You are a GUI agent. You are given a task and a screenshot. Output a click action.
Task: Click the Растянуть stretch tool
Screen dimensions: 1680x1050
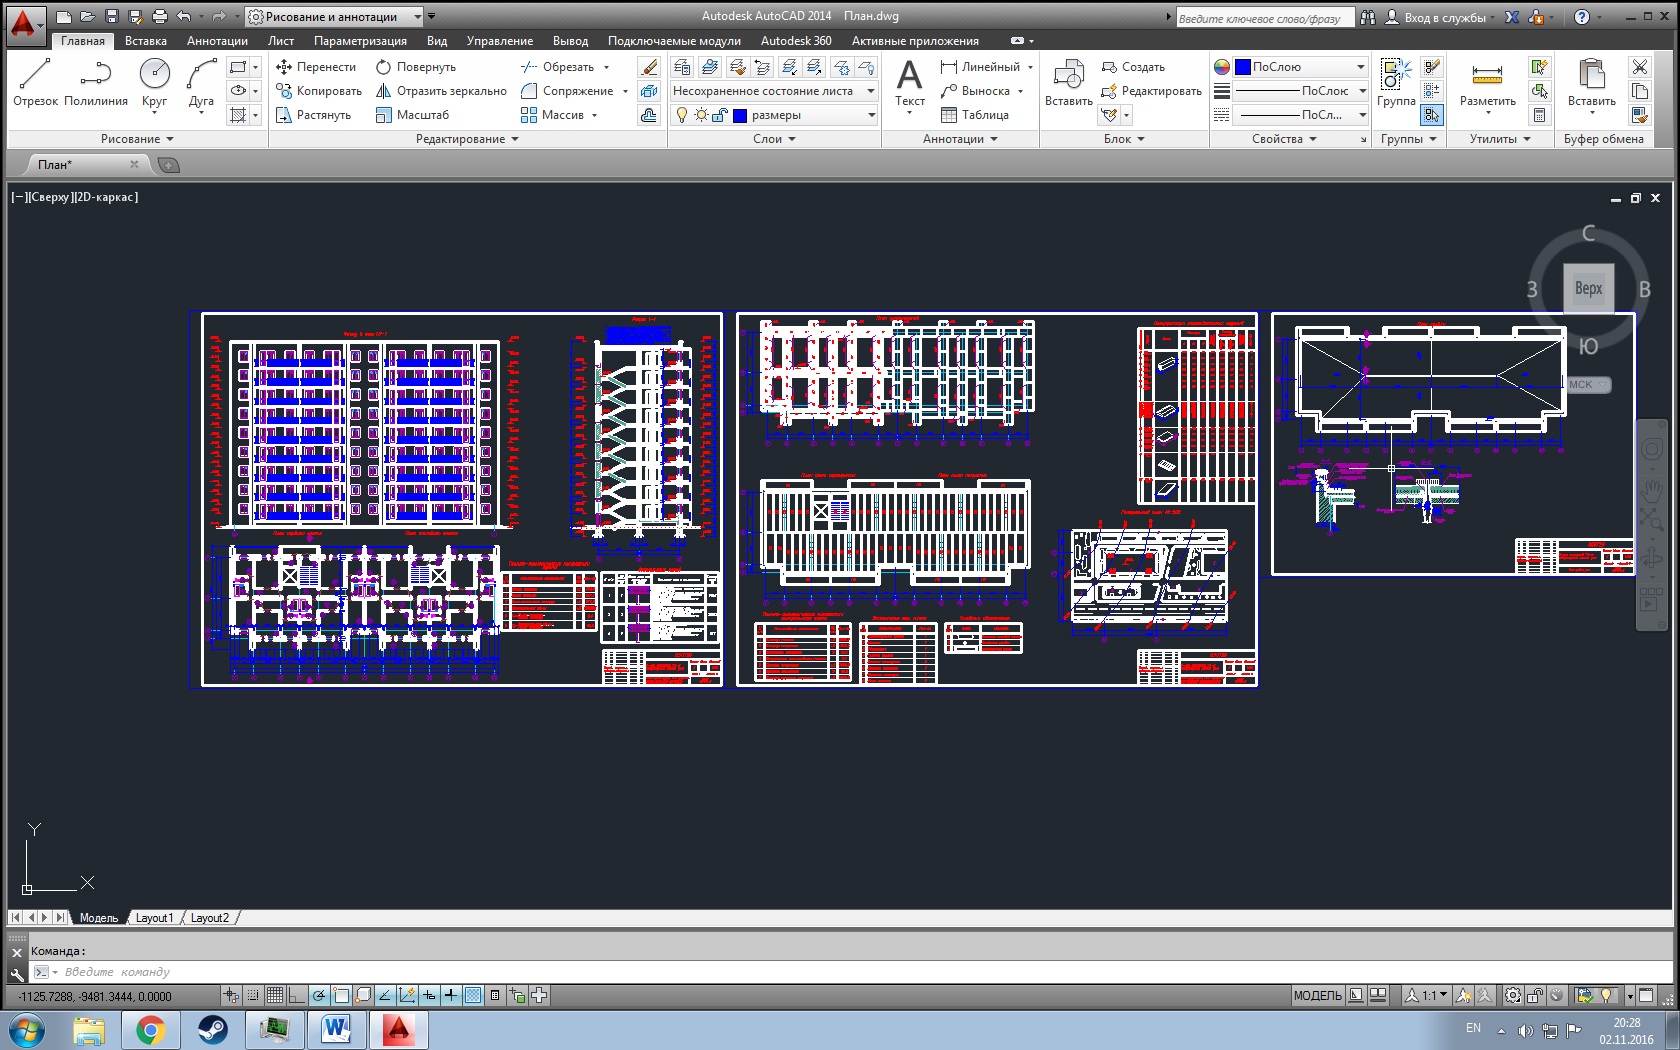coord(313,115)
